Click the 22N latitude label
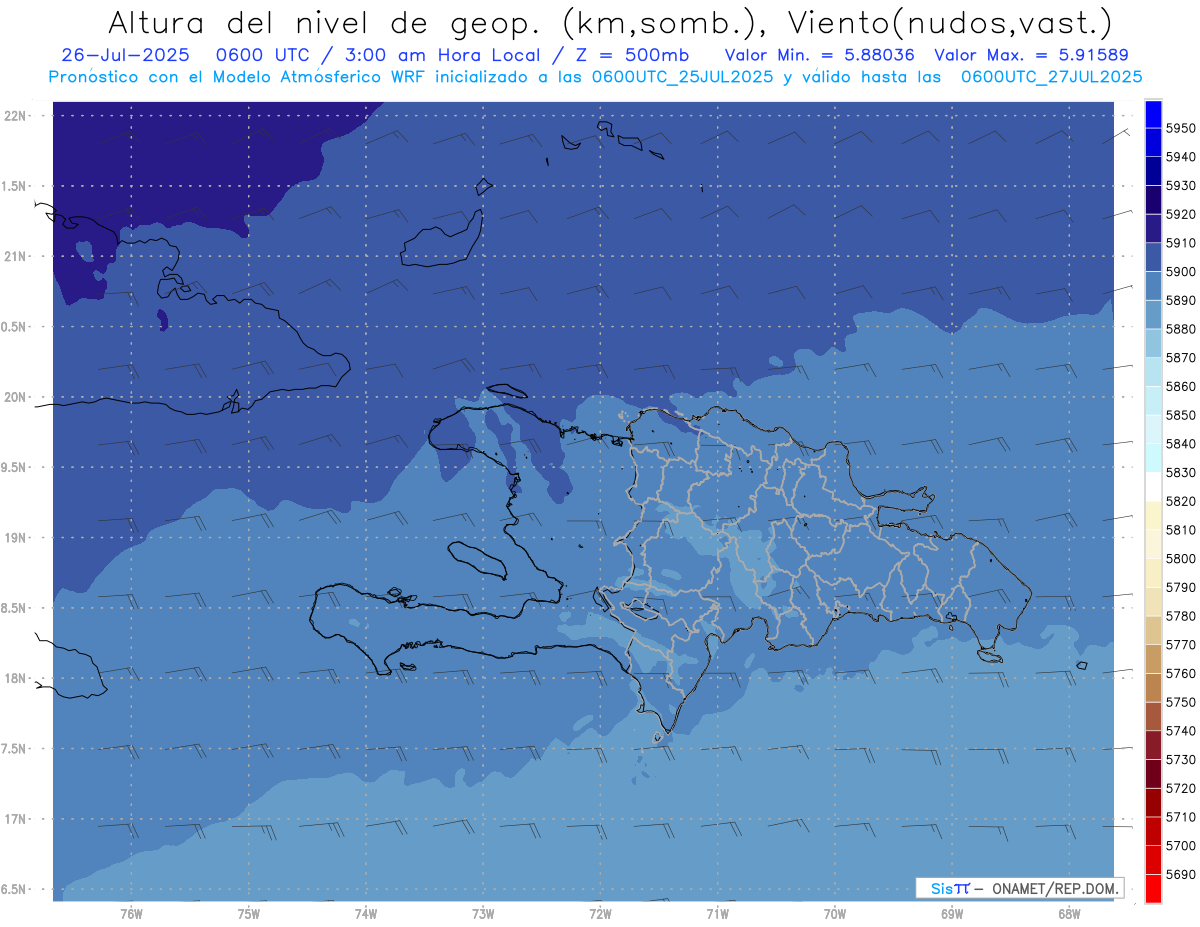1200x927 pixels. pos(16,116)
